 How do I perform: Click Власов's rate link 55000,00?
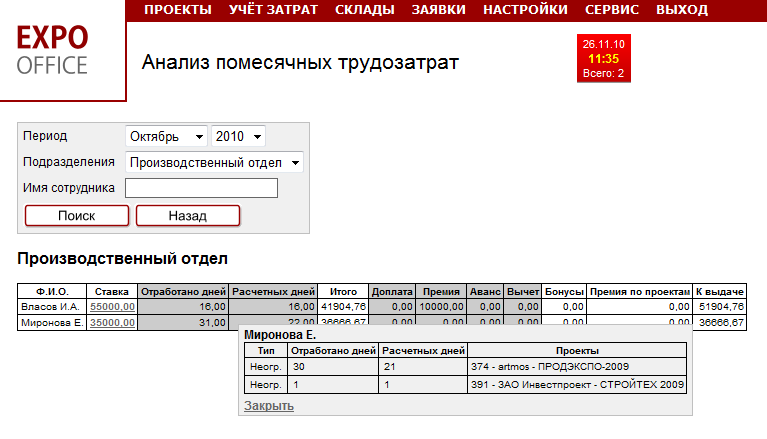click(112, 307)
